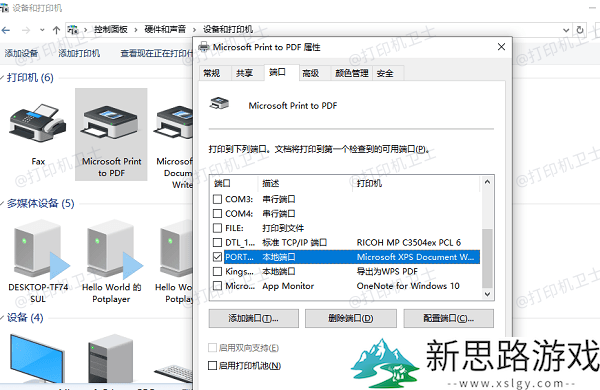Select the Fax printer icon

pyautogui.click(x=38, y=122)
